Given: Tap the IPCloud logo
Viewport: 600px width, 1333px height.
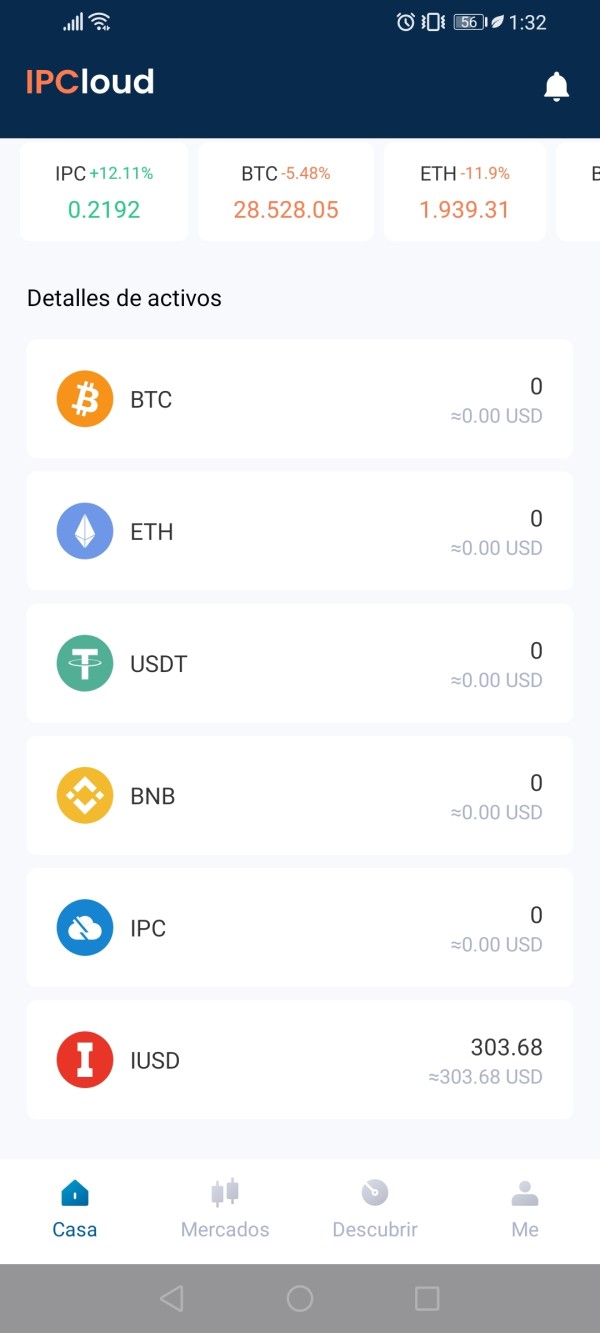Looking at the screenshot, I should [90, 82].
